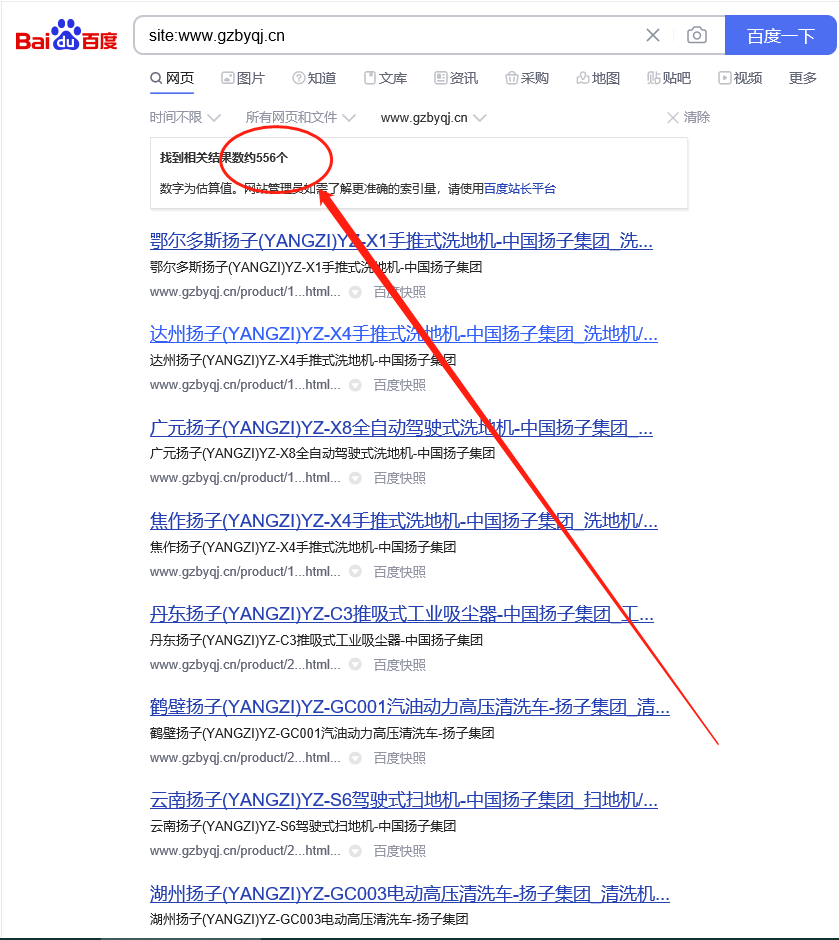Viewport: 839px width, 940px height.
Task: Open the 更多 menu
Action: tap(803, 78)
